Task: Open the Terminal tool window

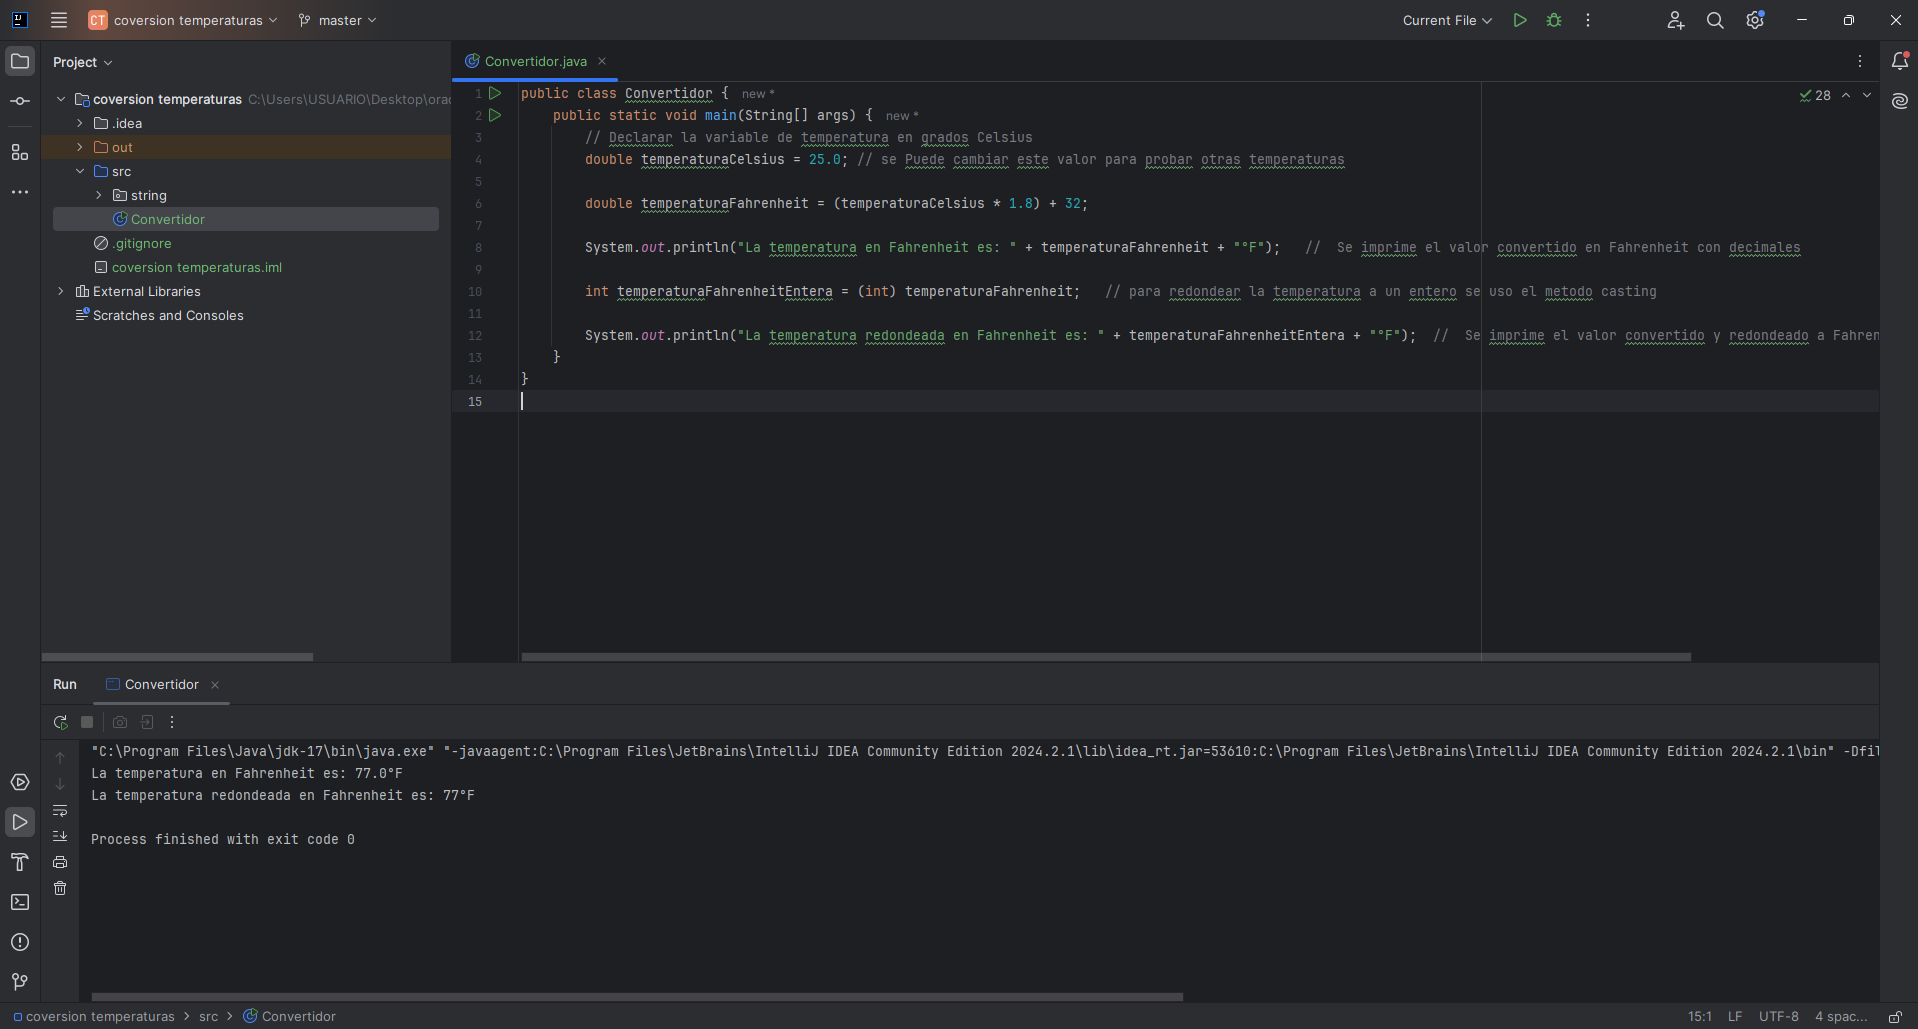Action: [x=20, y=902]
